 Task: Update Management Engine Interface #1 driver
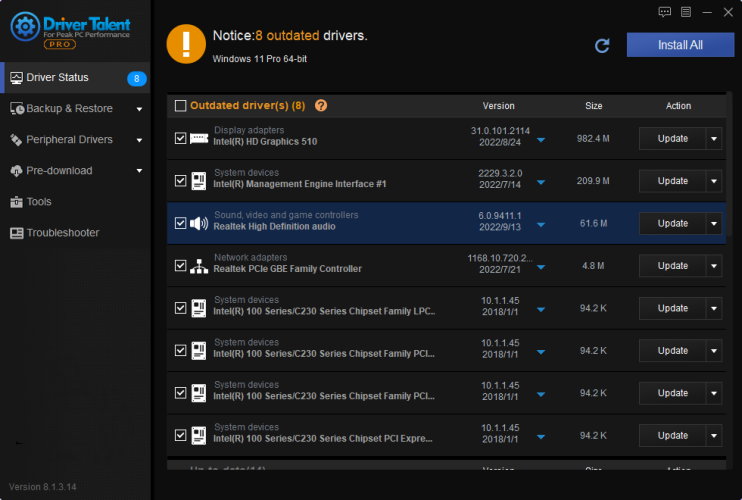coord(672,181)
